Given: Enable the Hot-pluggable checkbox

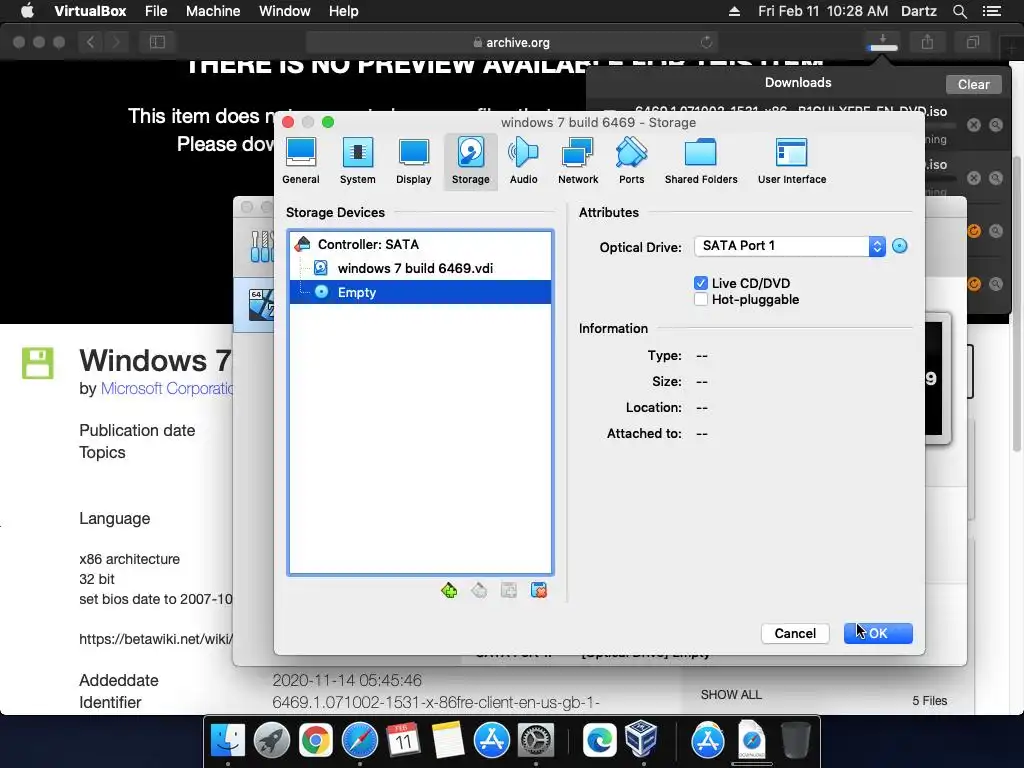Looking at the screenshot, I should coord(701,300).
